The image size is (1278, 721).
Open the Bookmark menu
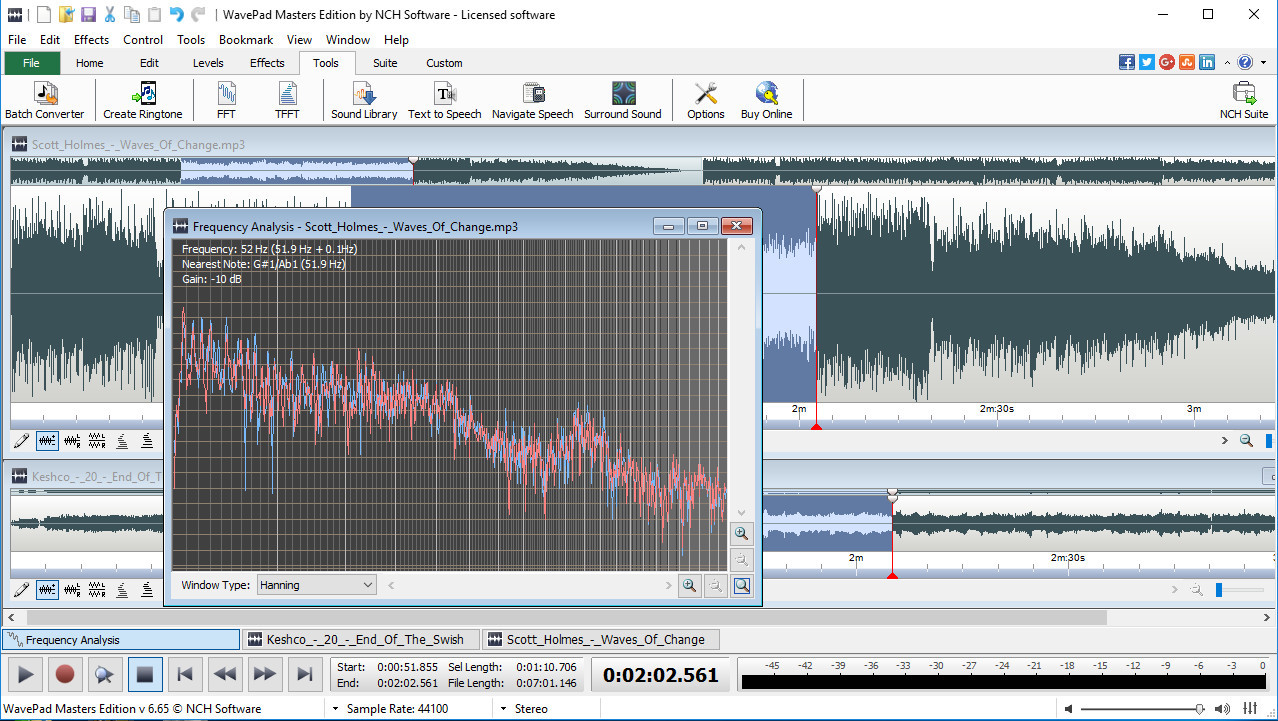click(246, 40)
